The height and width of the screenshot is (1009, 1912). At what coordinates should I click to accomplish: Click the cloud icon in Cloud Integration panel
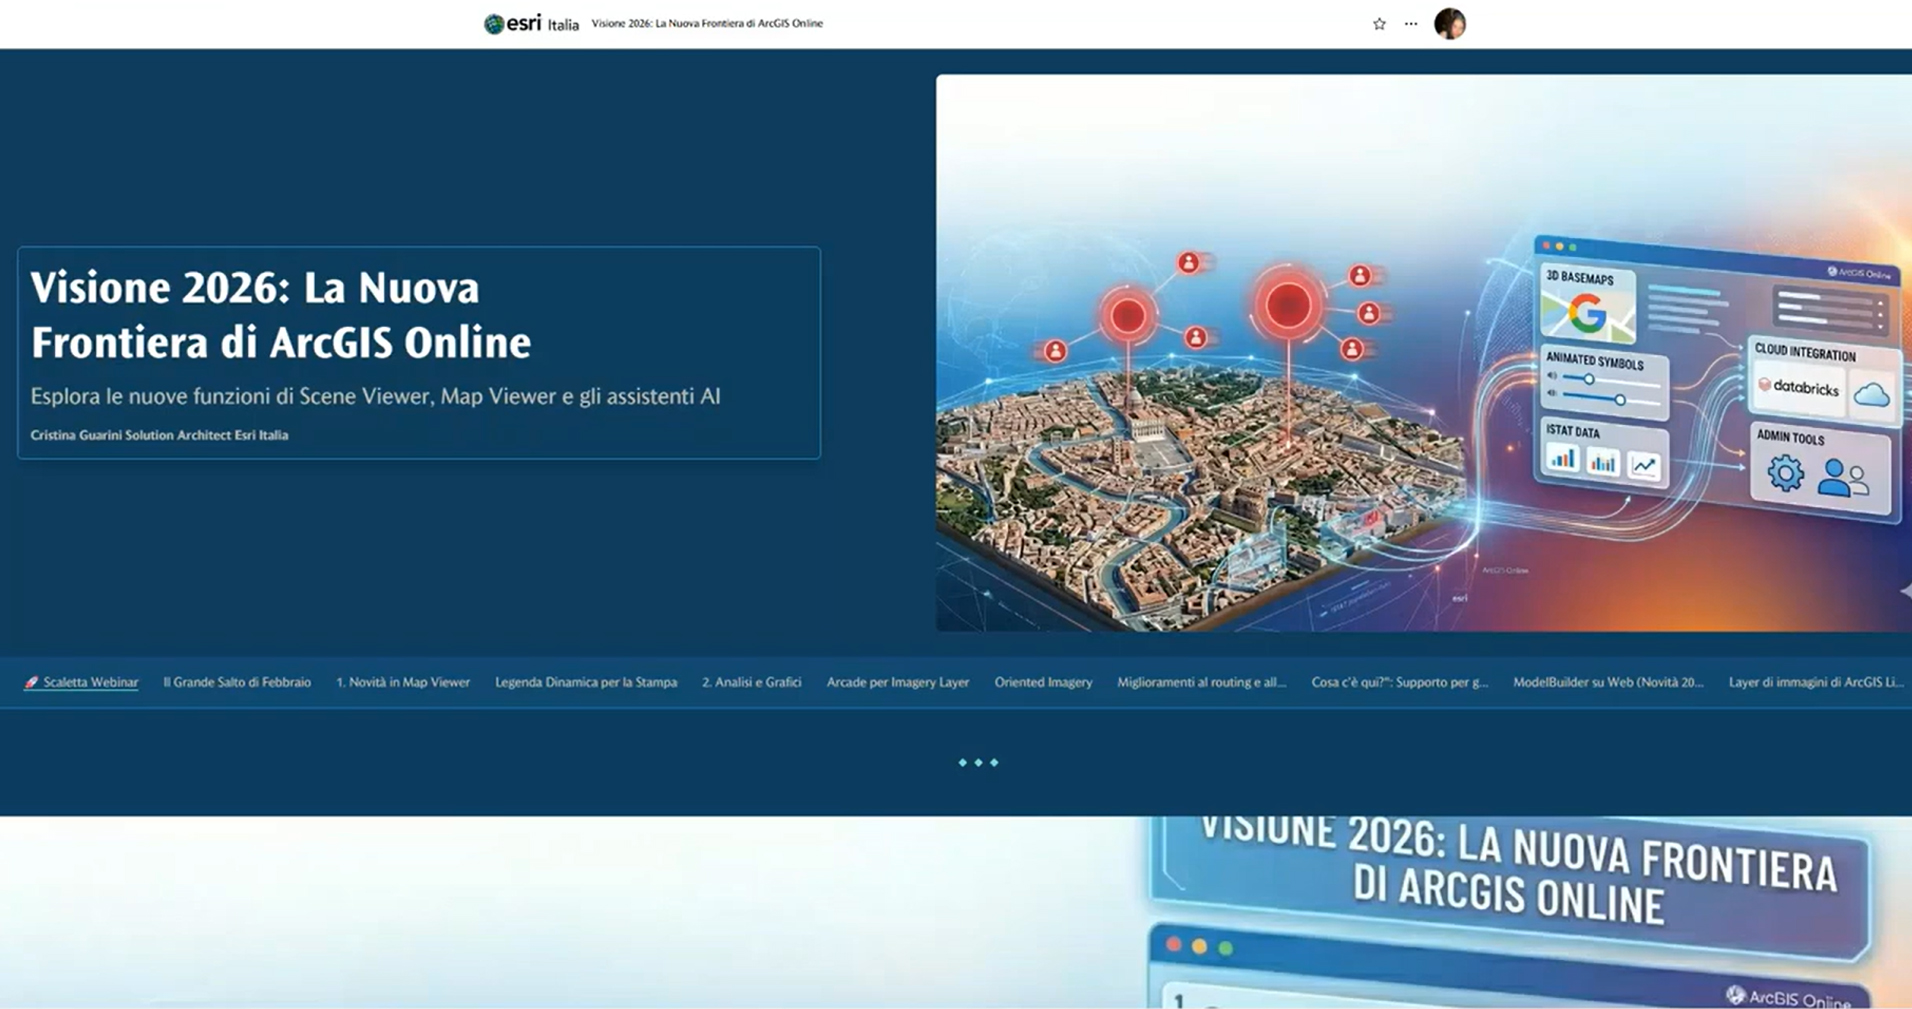coord(1871,395)
